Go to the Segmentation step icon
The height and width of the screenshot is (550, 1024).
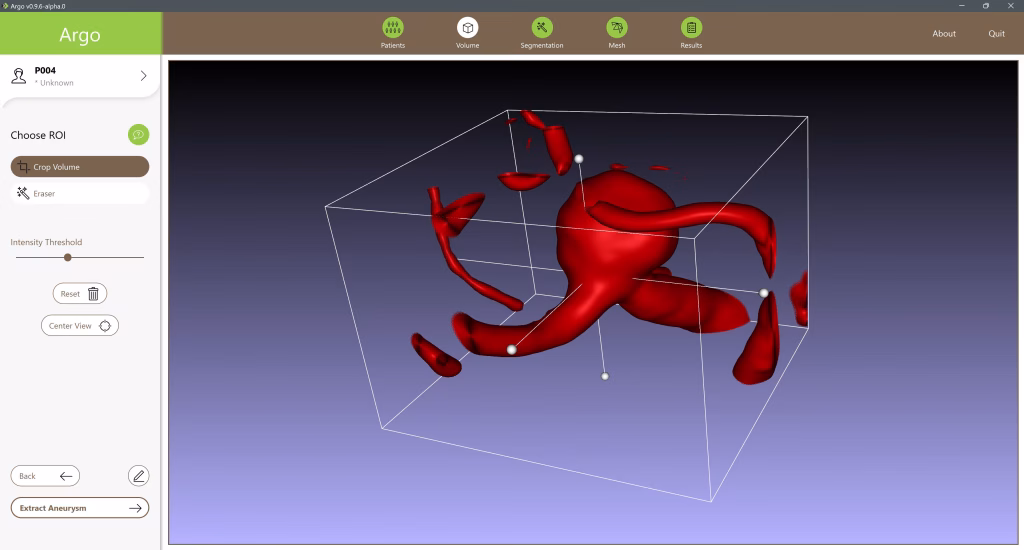point(542,28)
